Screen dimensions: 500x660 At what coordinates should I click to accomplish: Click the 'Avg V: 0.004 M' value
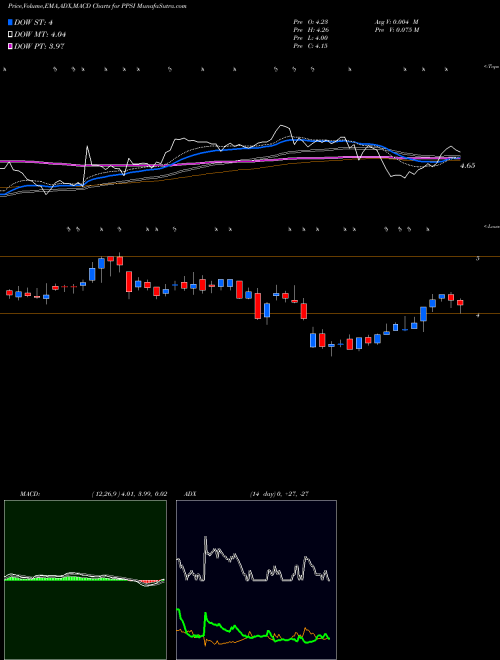(396, 22)
